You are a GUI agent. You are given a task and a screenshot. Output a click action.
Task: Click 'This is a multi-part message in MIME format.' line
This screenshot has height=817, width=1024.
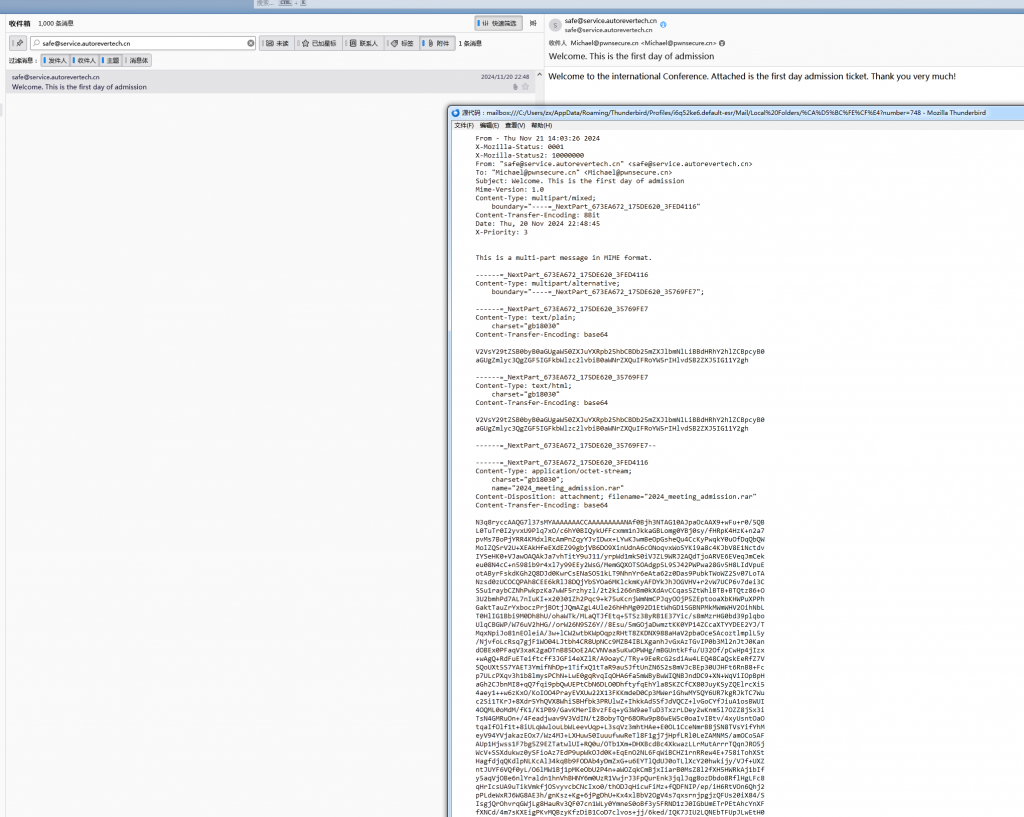[564, 258]
